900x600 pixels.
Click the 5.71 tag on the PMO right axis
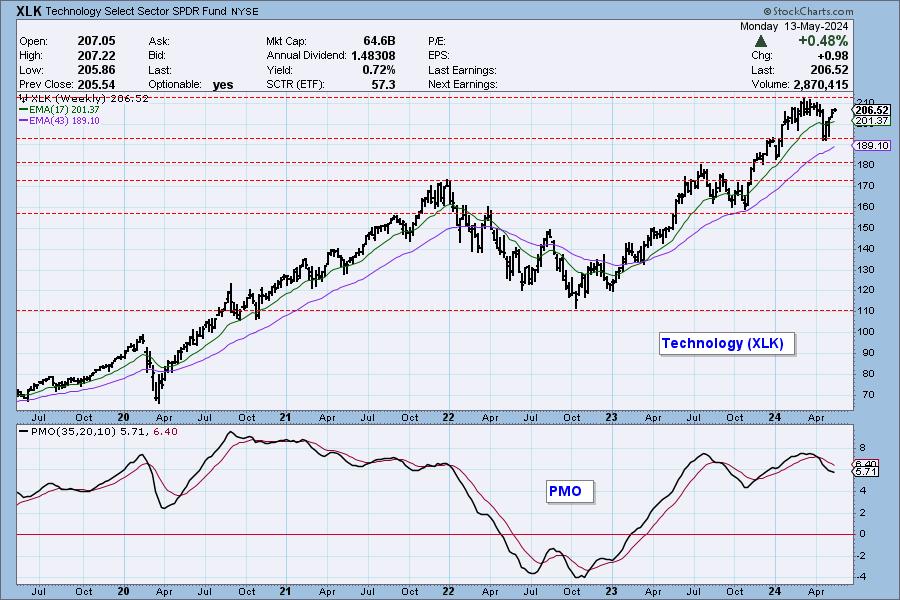coord(866,471)
